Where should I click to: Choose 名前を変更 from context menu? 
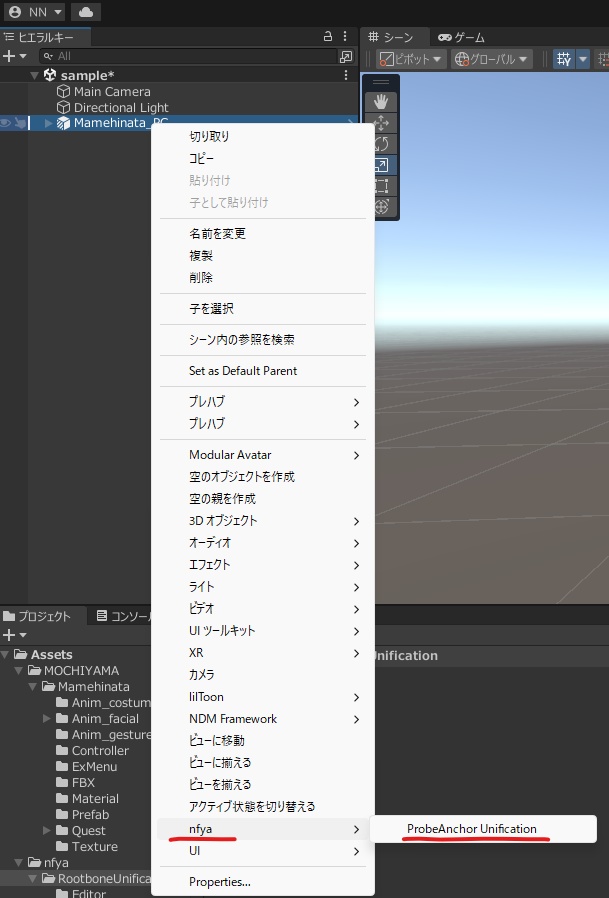coord(262,234)
